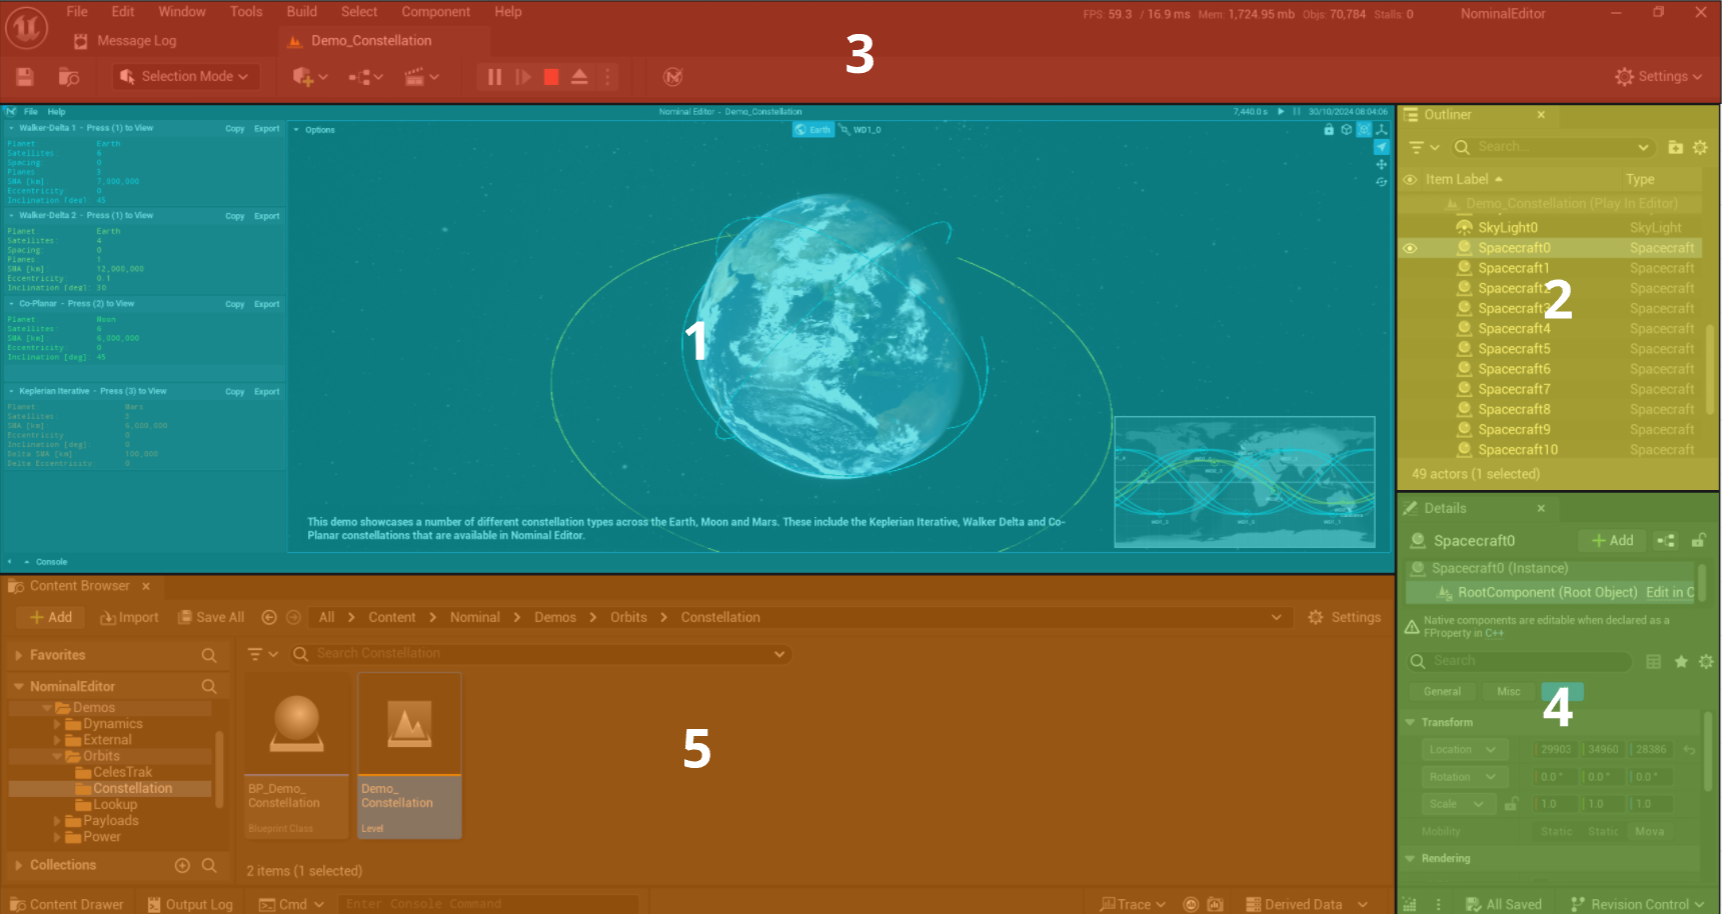Stop the play session

click(x=551, y=77)
